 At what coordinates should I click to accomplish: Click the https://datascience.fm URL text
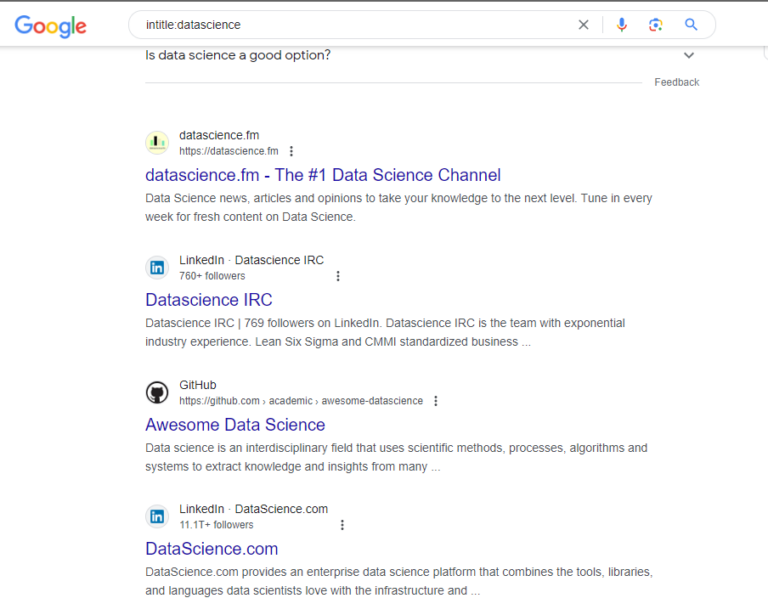pos(229,151)
